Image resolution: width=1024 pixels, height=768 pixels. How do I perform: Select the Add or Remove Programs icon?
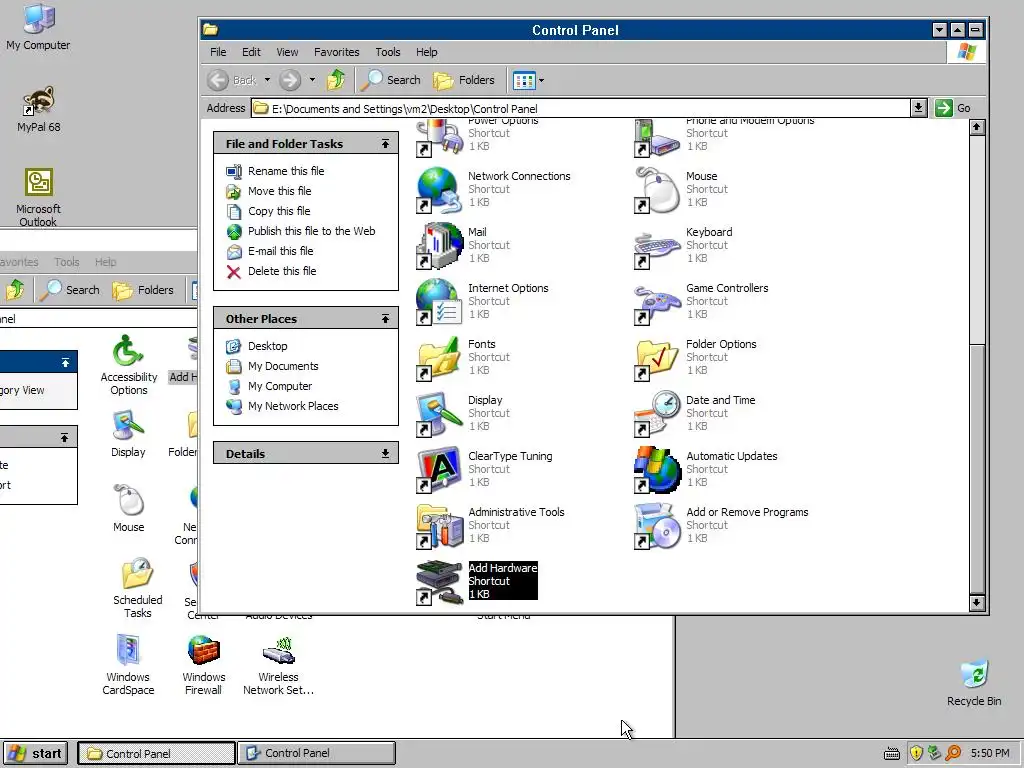tap(656, 526)
